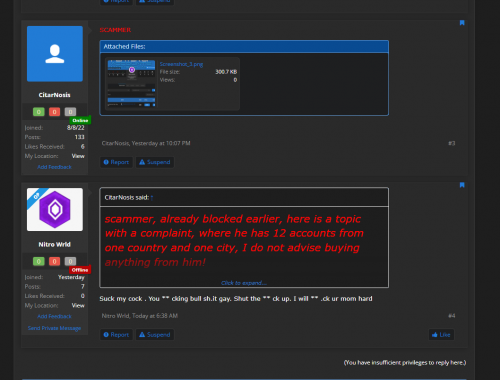This screenshot has width=500, height=380.
Task: Click red negative feedback badge for CitarNosis
Action: pyautogui.click(x=54, y=112)
